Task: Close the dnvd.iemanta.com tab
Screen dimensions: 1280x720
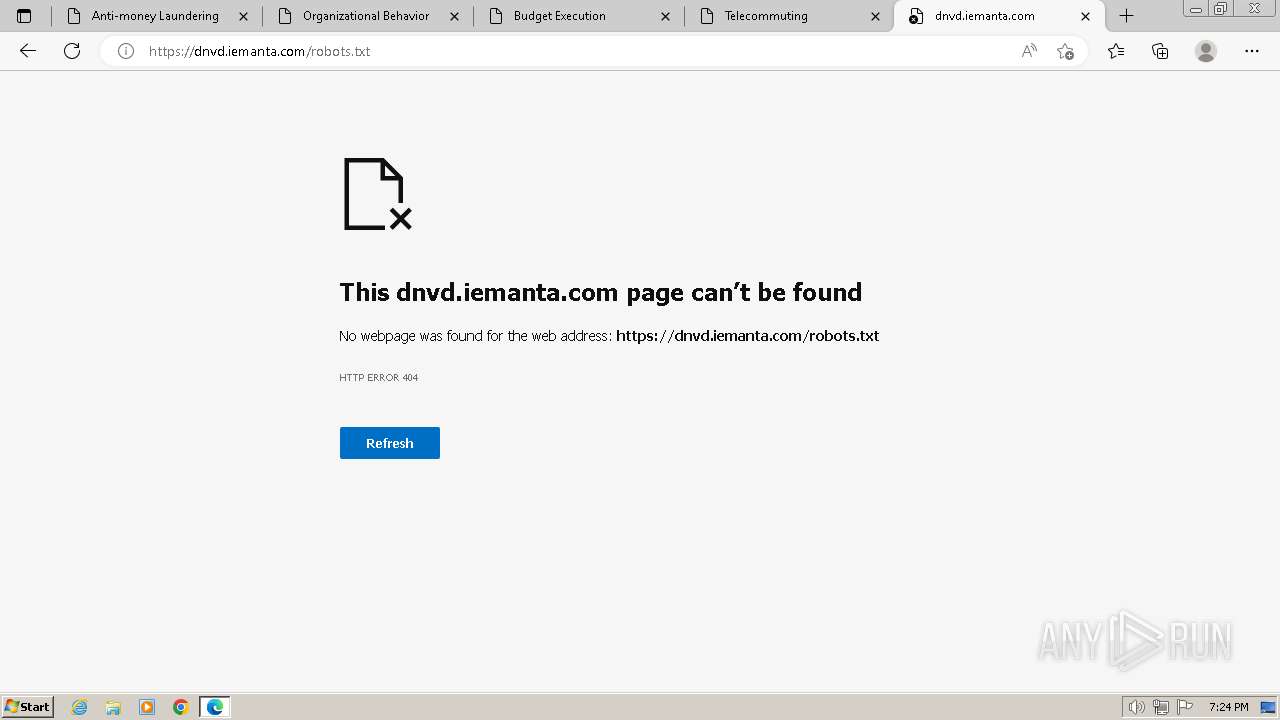Action: point(1086,16)
